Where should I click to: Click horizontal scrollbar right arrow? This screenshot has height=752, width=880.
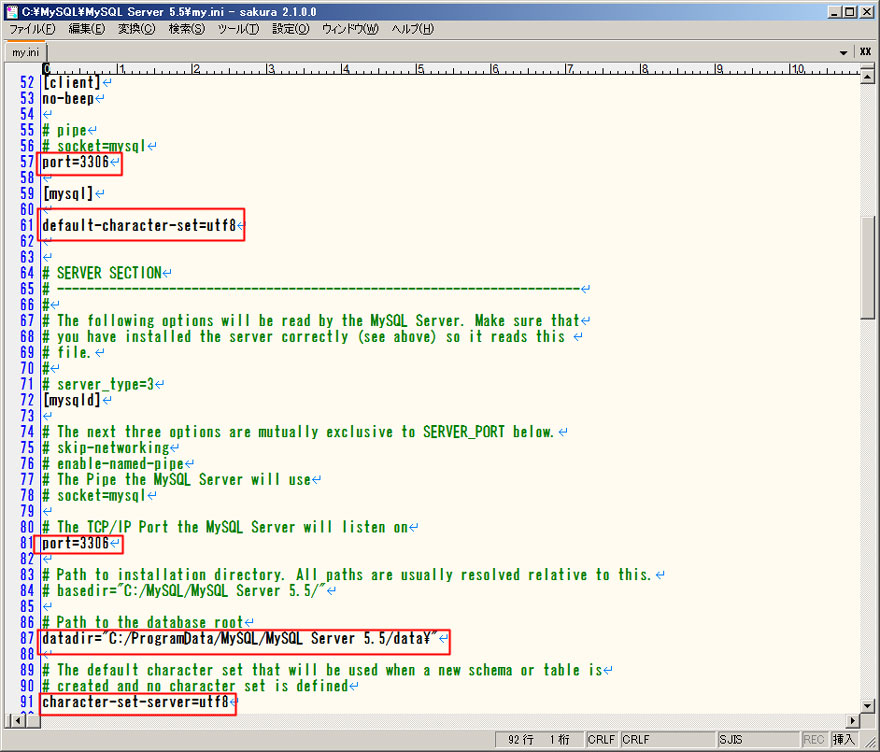tap(852, 721)
